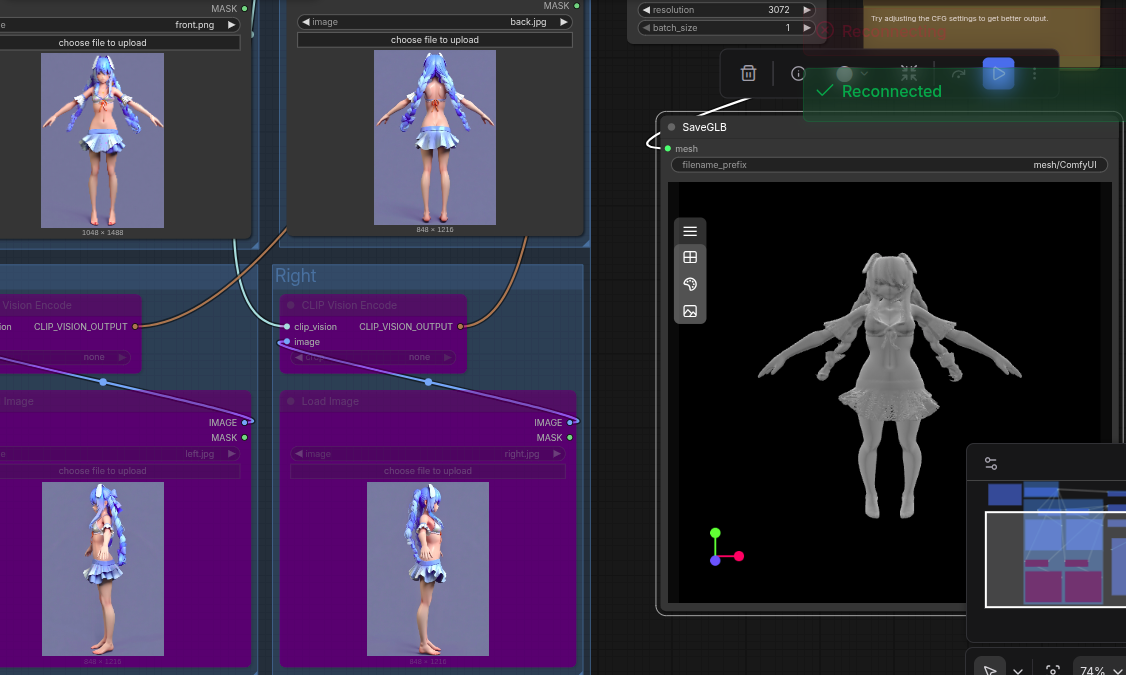1126x675 pixels.
Task: Open the 74% zoom level dropdown
Action: pos(1098,671)
